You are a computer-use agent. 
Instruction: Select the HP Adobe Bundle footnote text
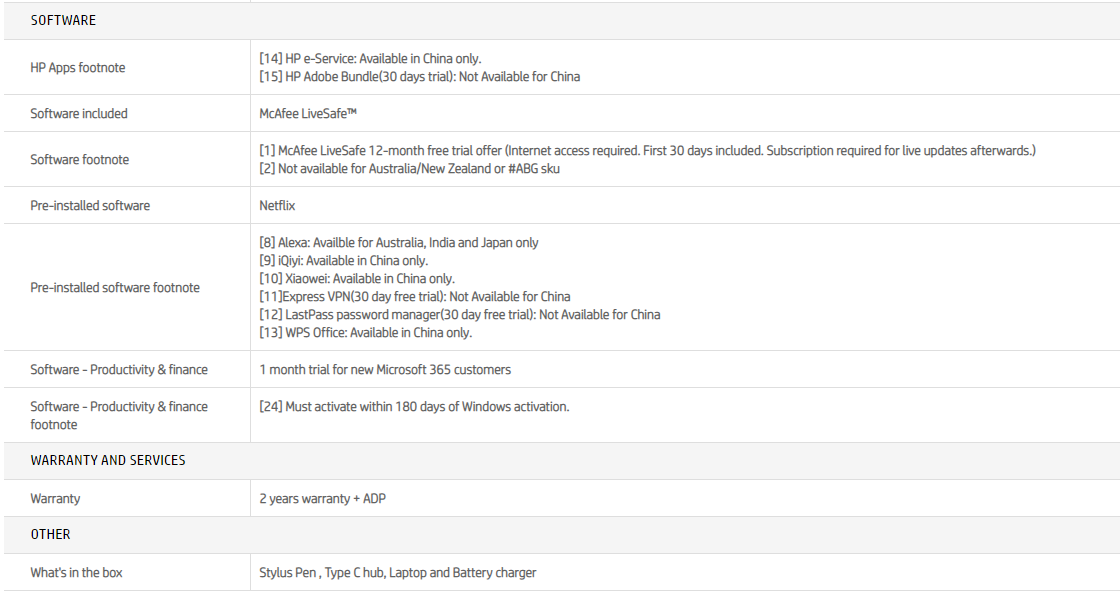click(419, 77)
